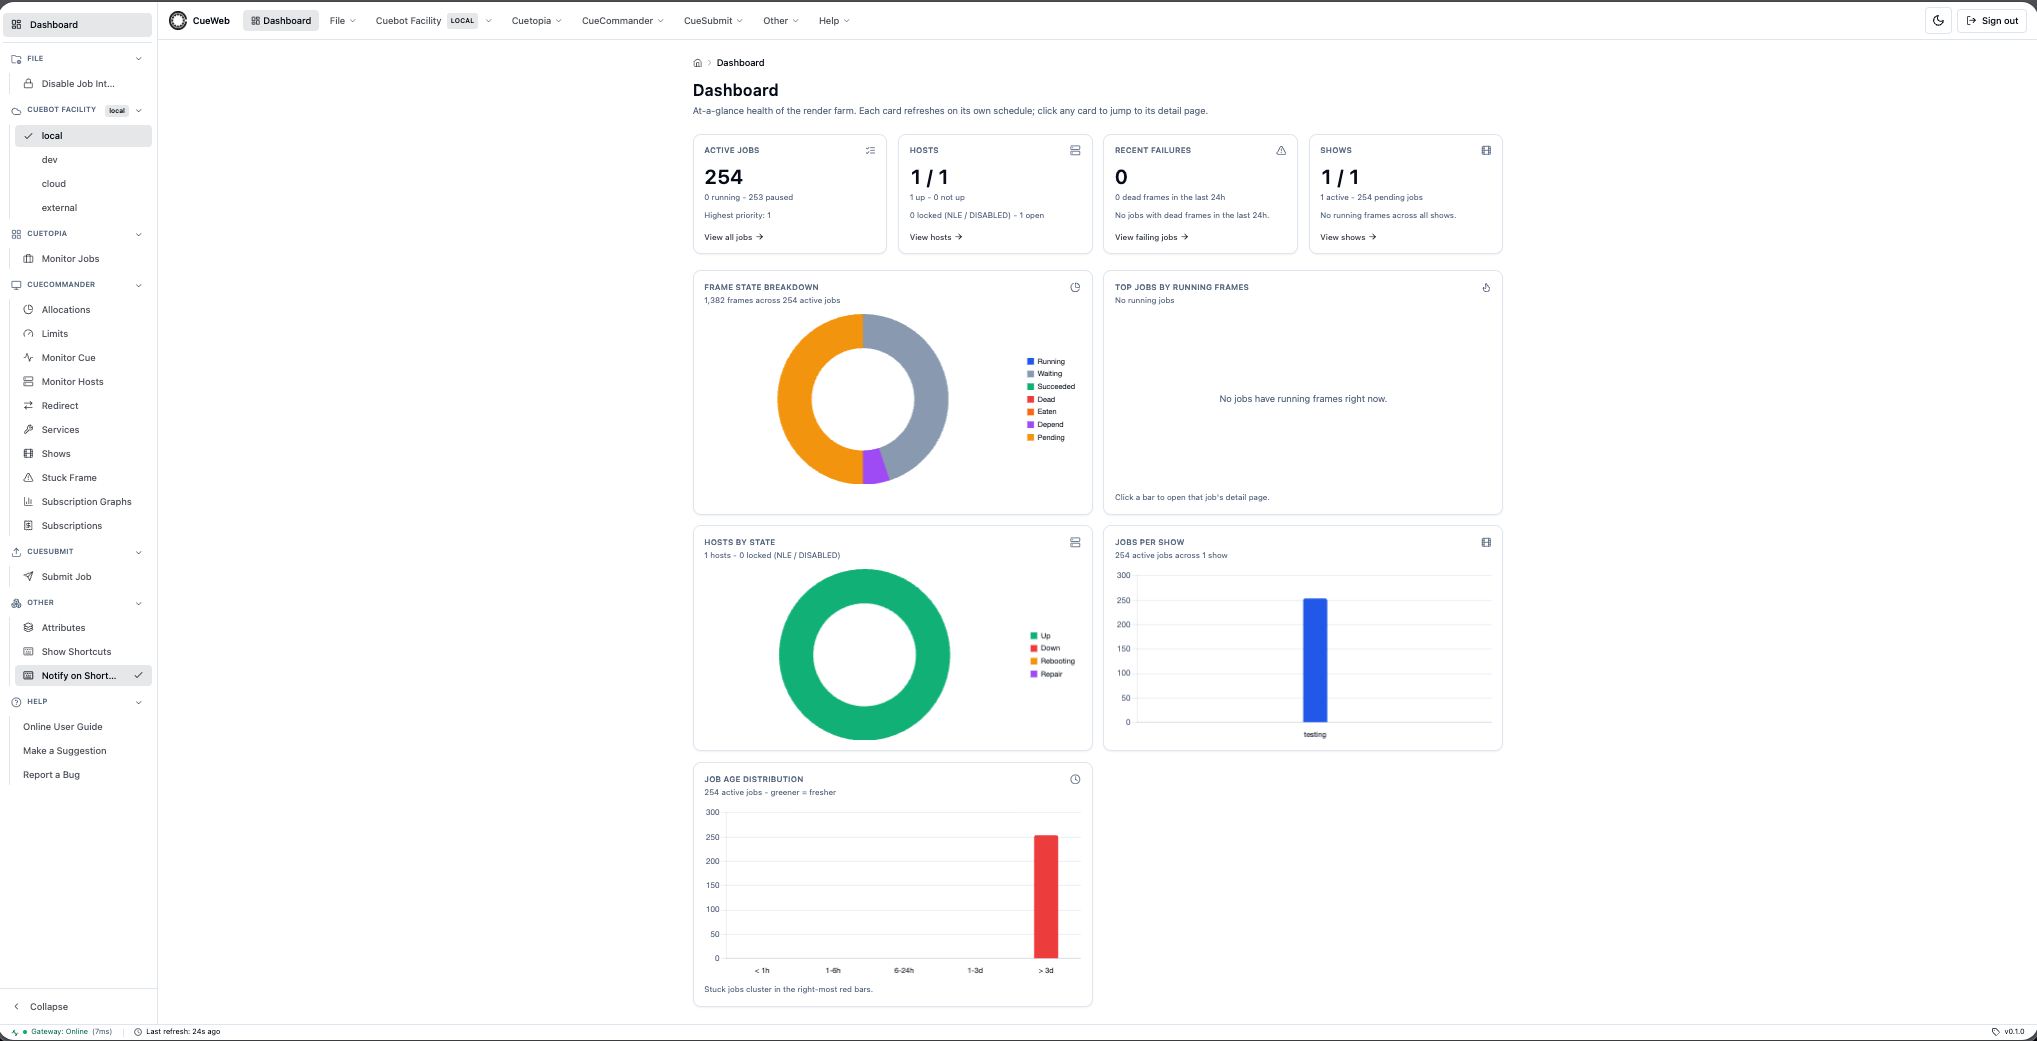The image size is (2037, 1041).
Task: Click Stuck Frame warning icon
Action: click(29, 478)
